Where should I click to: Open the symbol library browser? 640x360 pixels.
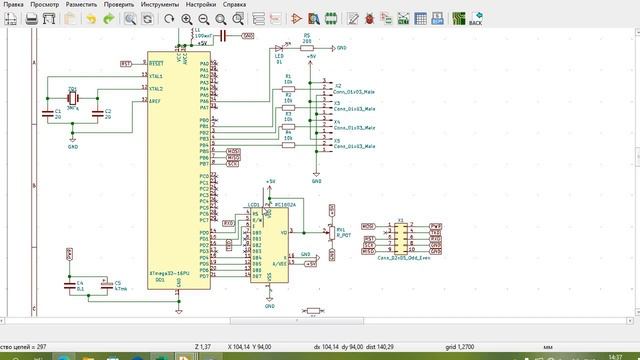(314, 19)
